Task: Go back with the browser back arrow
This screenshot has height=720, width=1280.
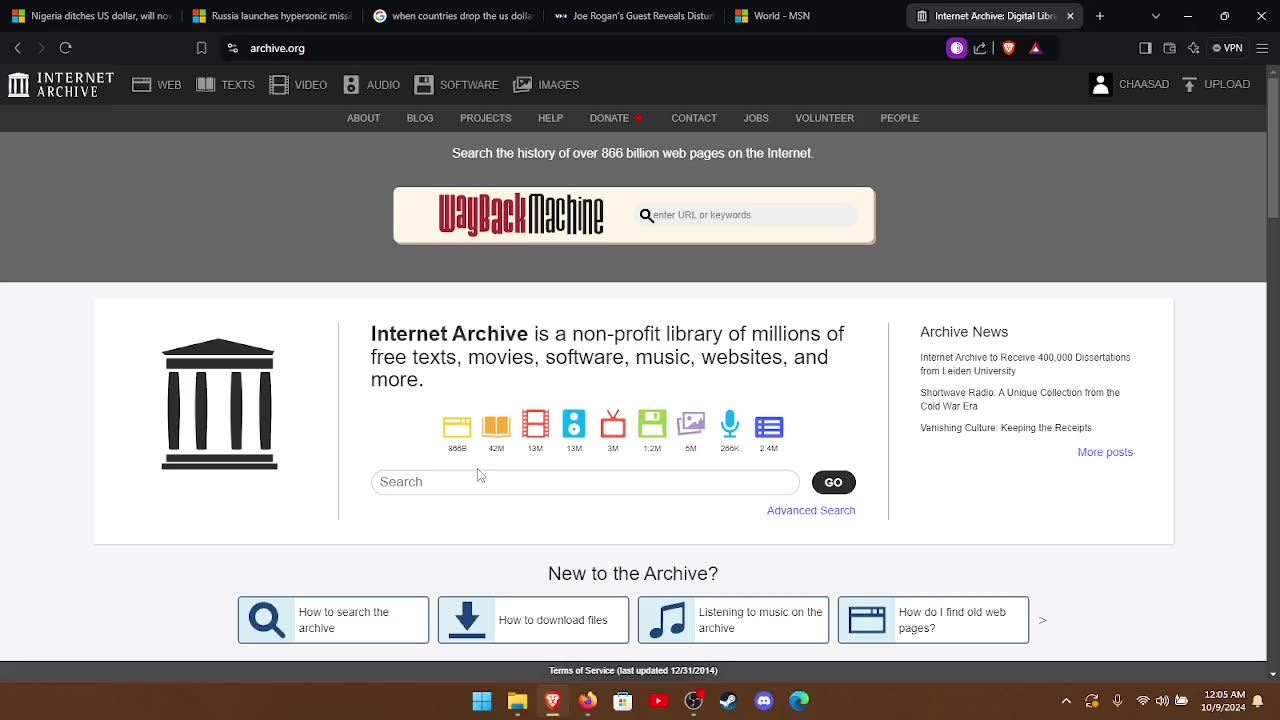Action: tap(17, 48)
